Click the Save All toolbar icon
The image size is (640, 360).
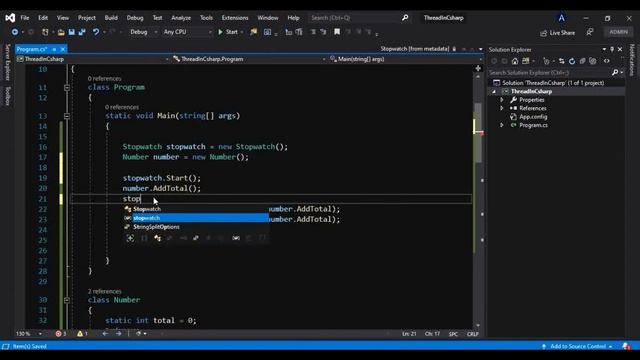[x=82, y=32]
